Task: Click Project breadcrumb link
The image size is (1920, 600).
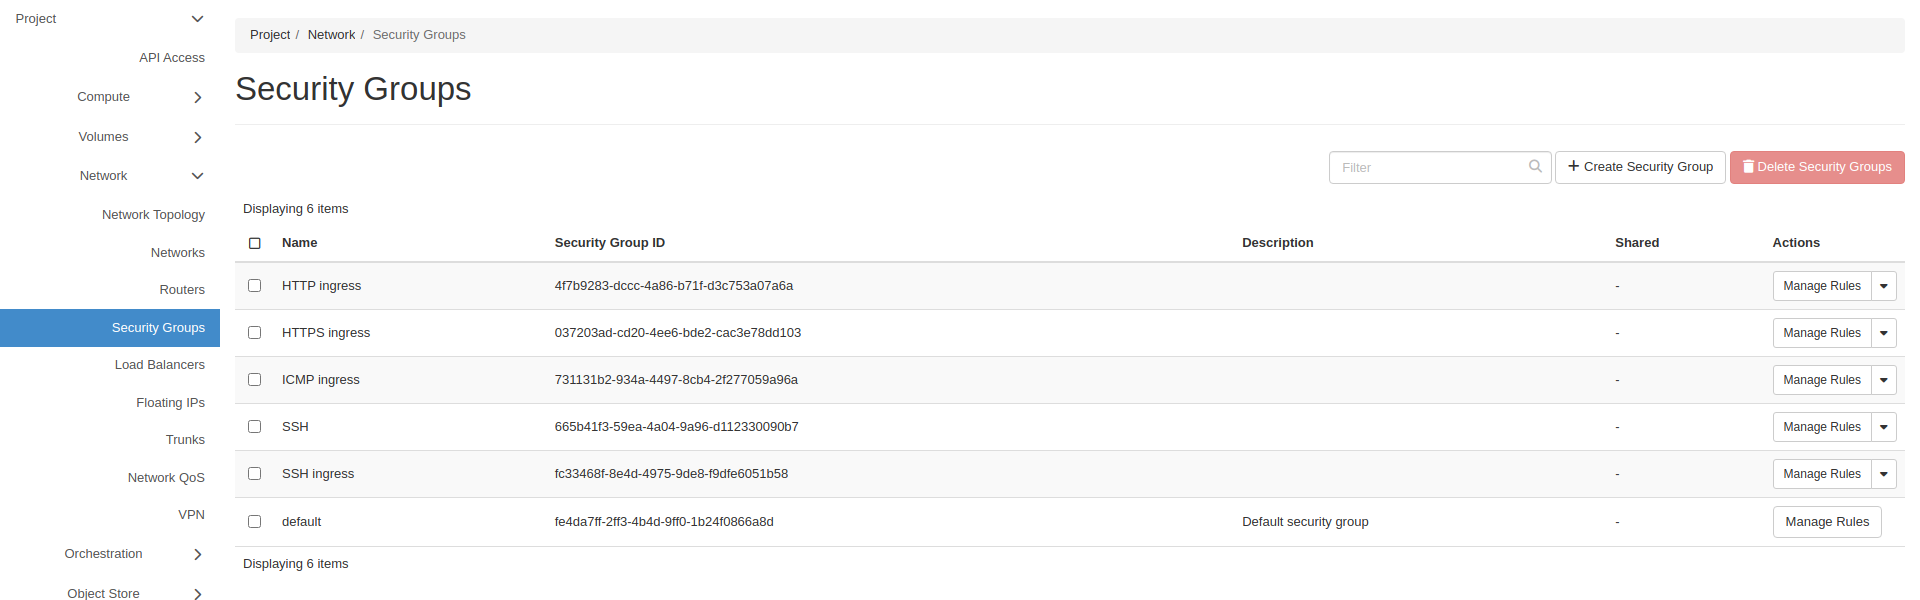Action: click(270, 35)
